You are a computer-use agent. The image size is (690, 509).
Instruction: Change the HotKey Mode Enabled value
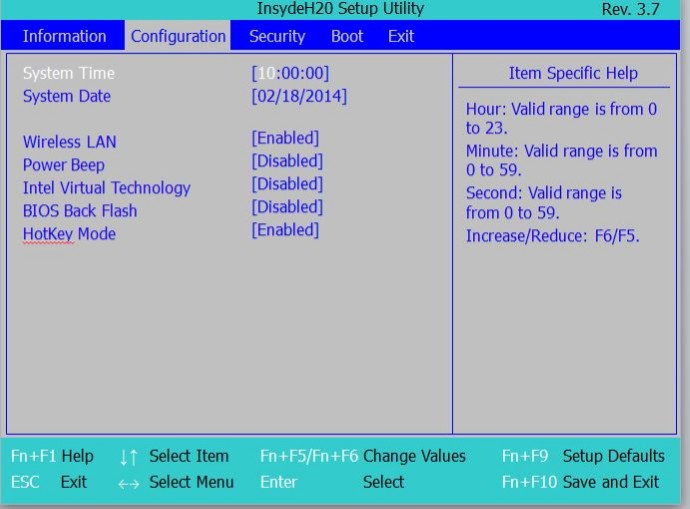pyautogui.click(x=285, y=230)
